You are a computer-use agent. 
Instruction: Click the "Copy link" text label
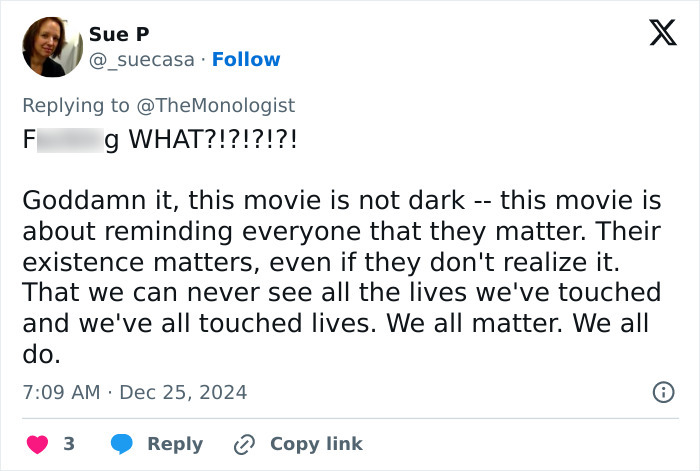tap(316, 443)
